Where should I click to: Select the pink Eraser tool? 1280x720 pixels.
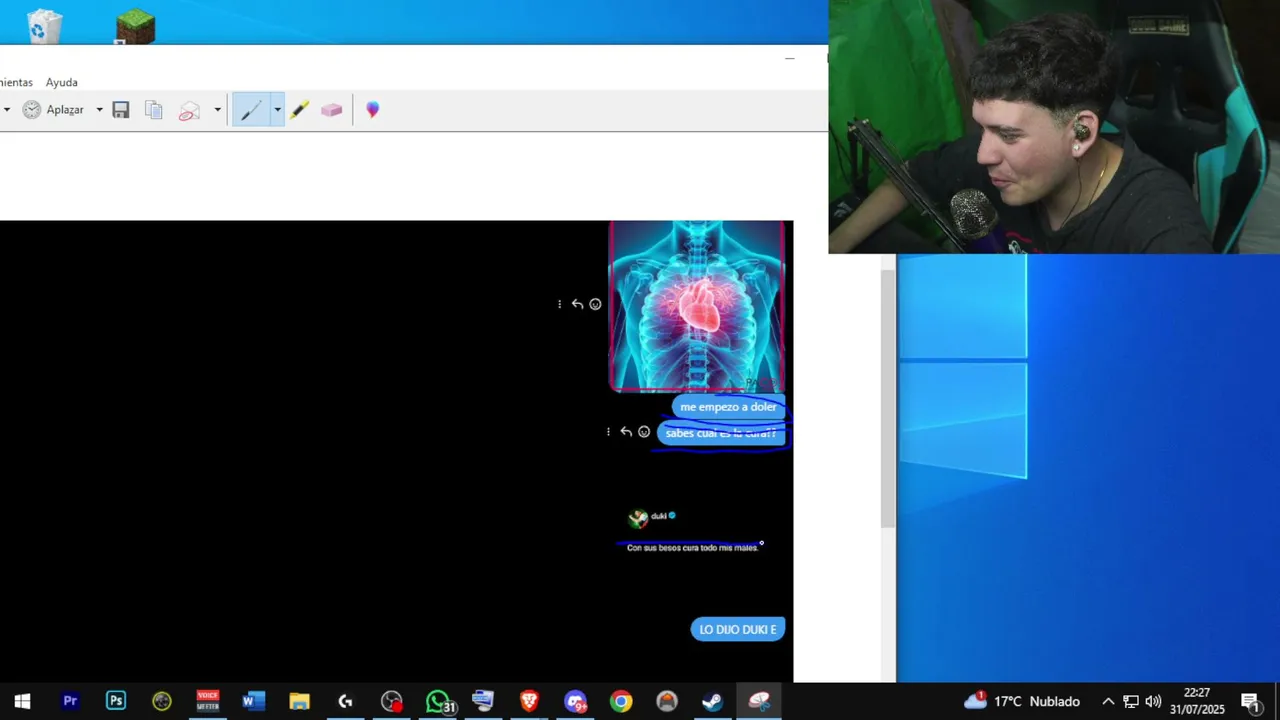pos(332,110)
